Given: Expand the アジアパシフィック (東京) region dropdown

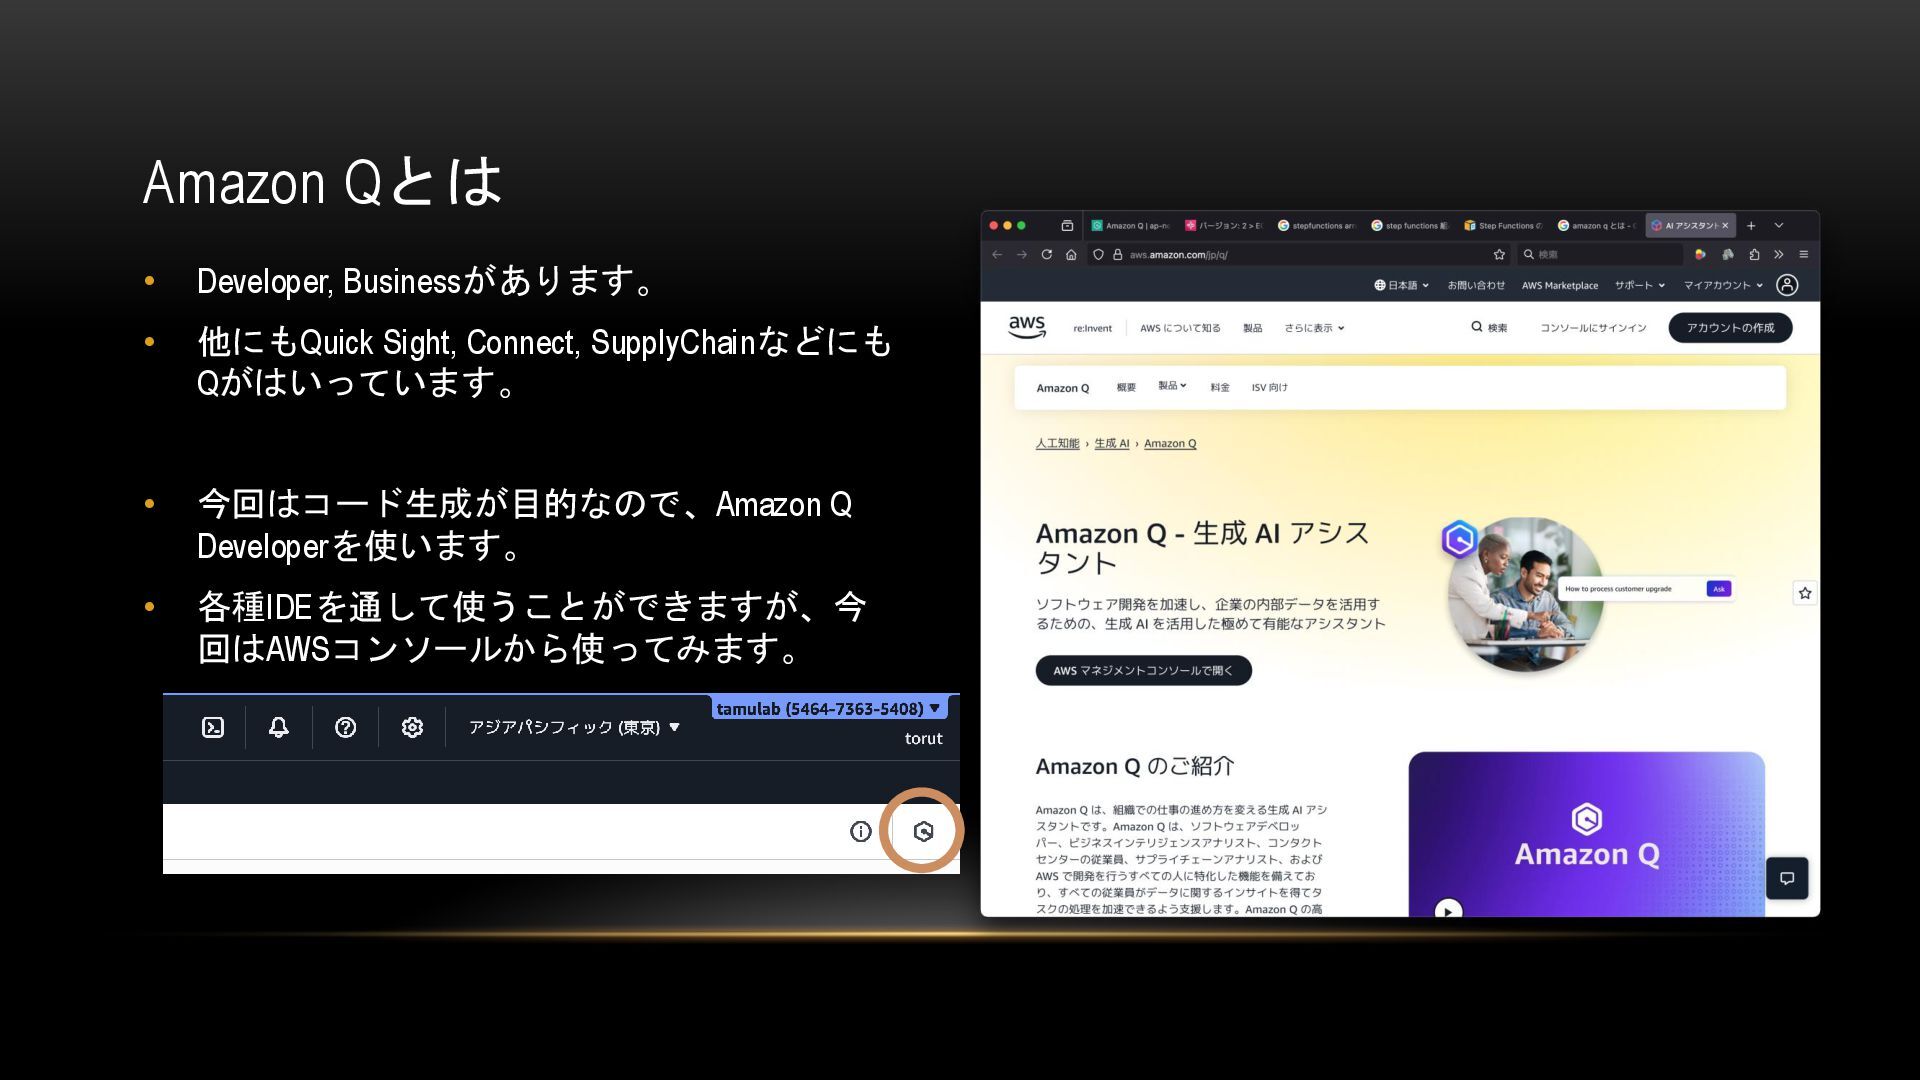Looking at the screenshot, I should click(574, 727).
